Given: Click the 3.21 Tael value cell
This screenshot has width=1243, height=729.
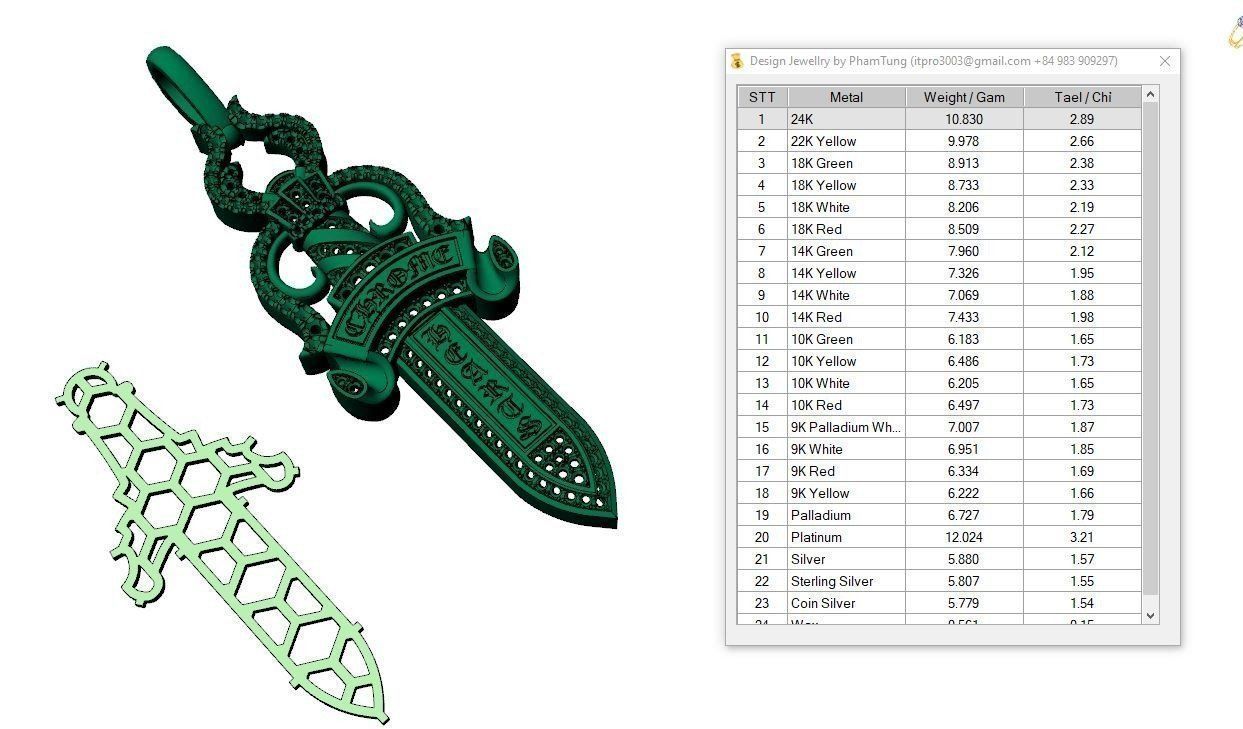Looking at the screenshot, I should 1082,537.
